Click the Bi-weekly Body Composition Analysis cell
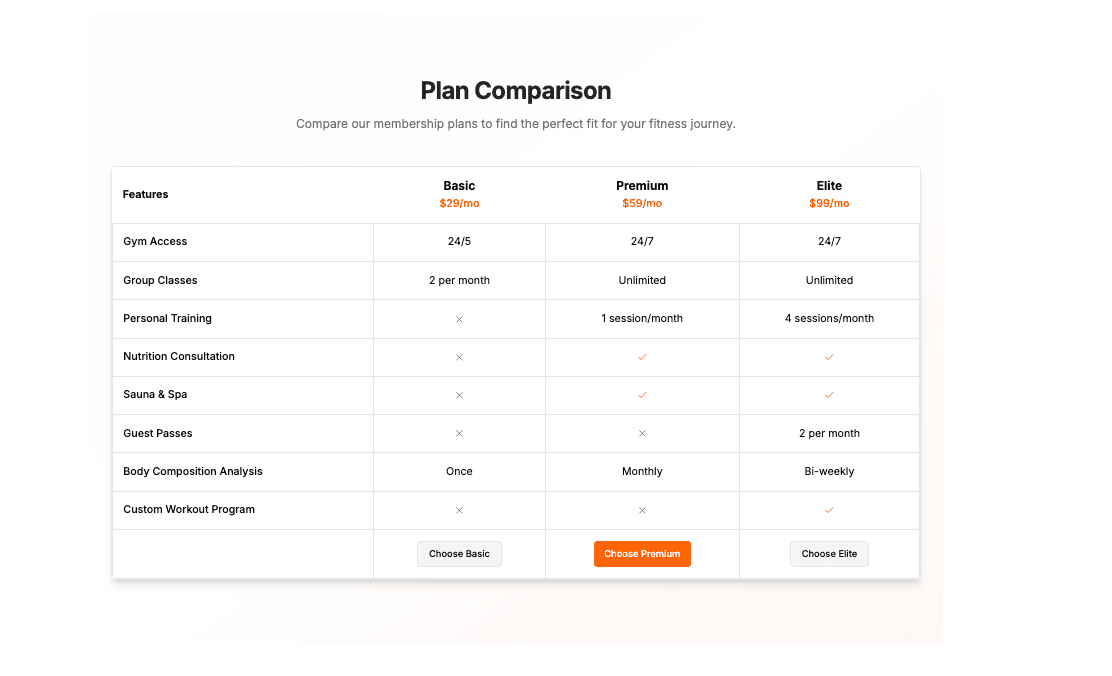The image size is (1112, 676). 829,471
